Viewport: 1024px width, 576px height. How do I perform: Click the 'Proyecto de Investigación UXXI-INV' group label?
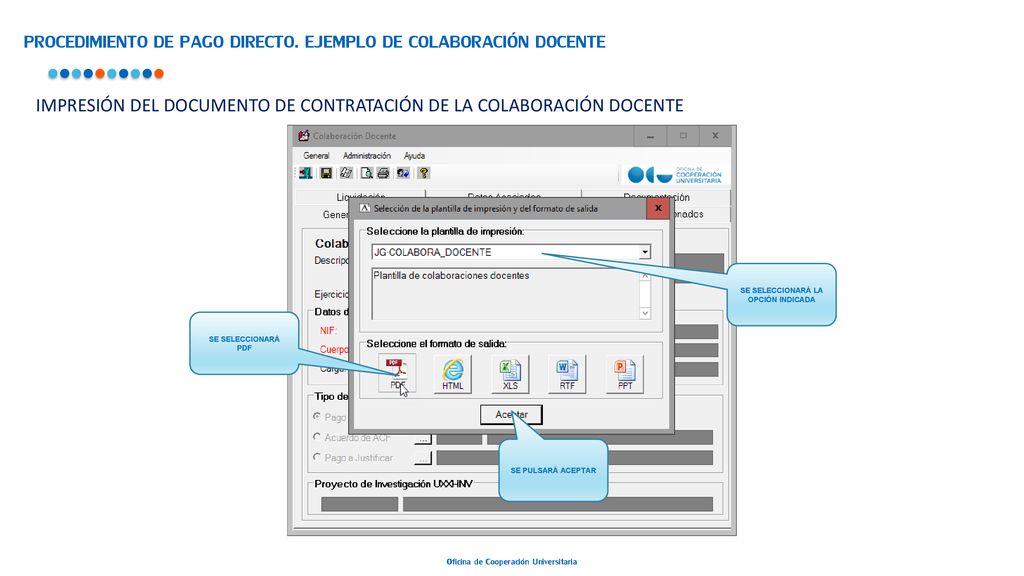(x=393, y=484)
